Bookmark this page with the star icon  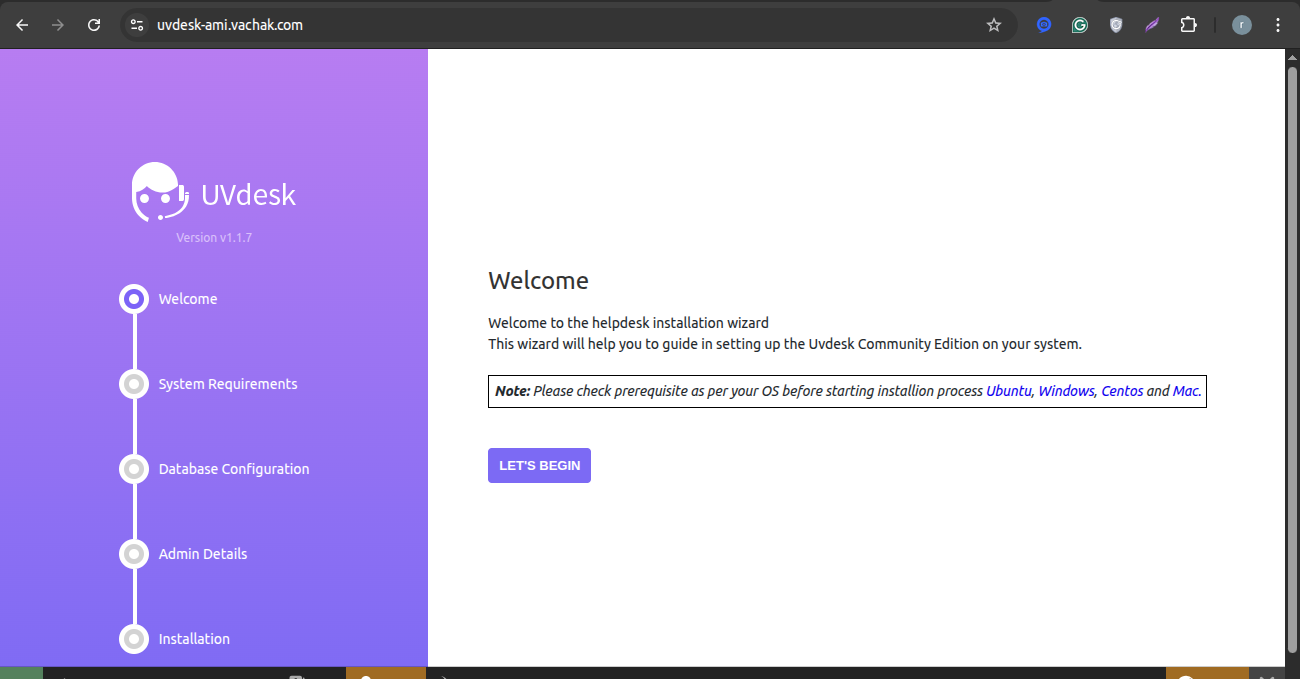994,25
